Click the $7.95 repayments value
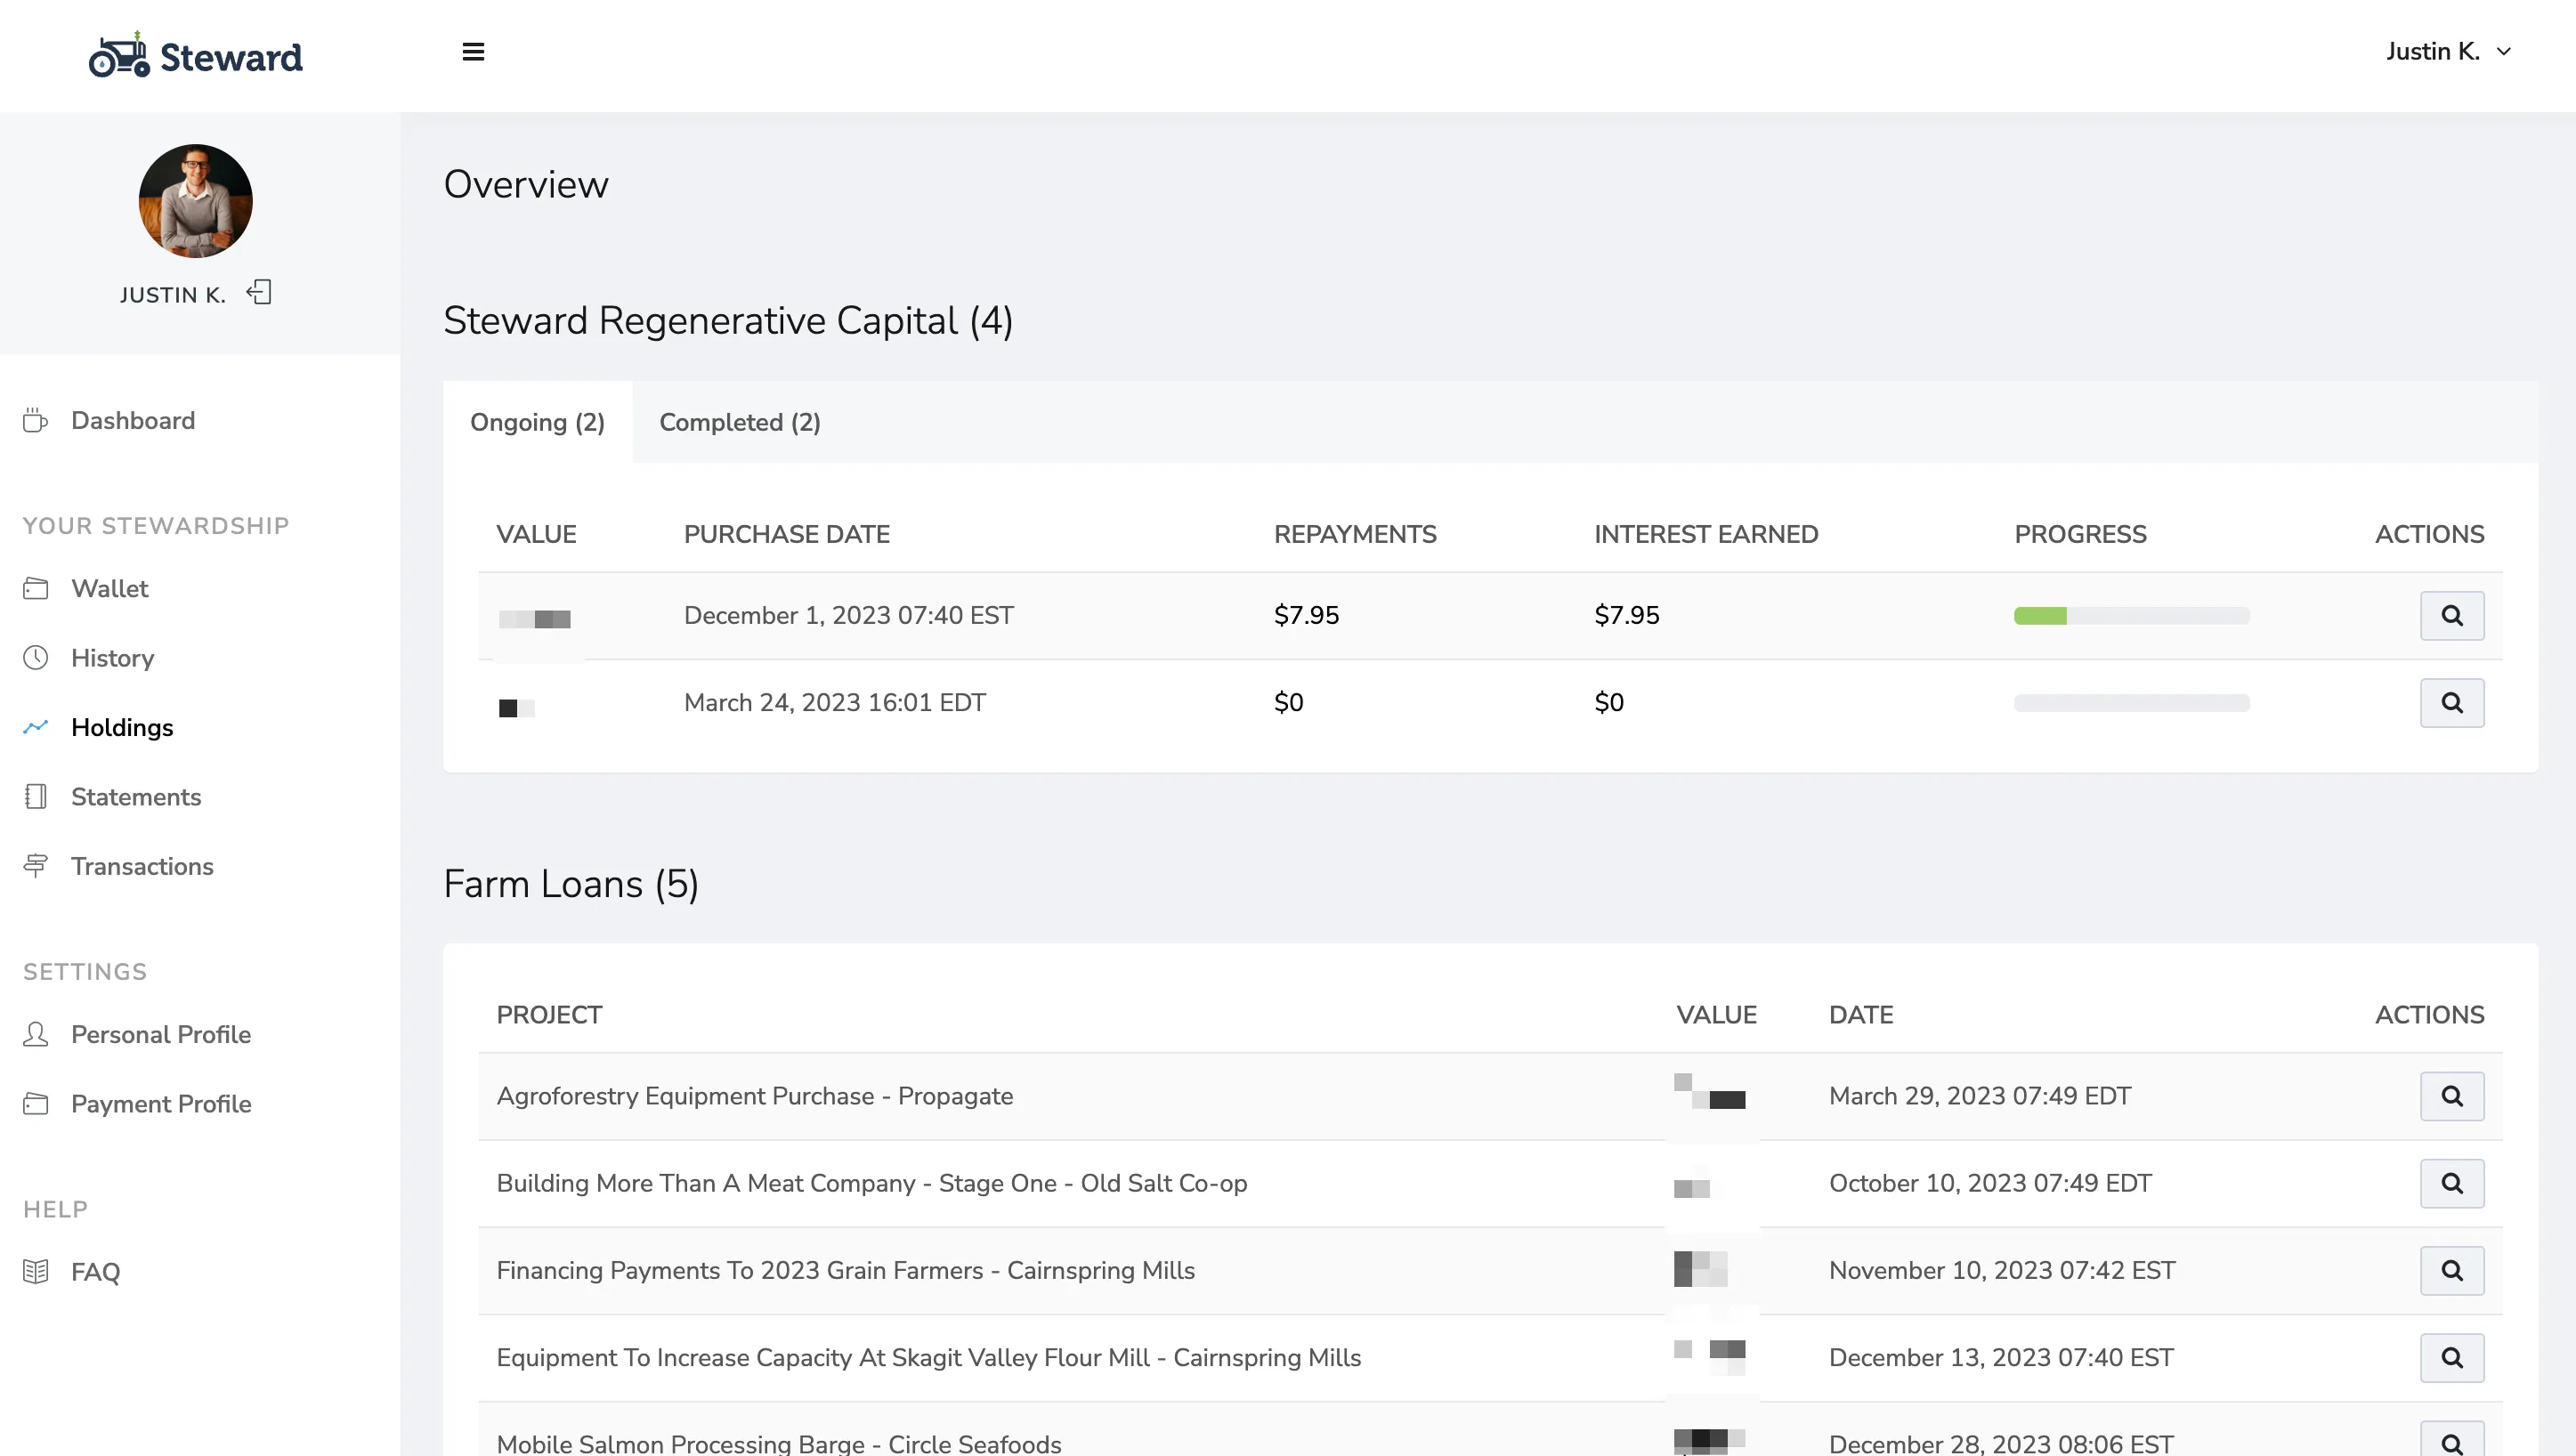Screen dimensions: 2576x1456 click(x=1306, y=615)
